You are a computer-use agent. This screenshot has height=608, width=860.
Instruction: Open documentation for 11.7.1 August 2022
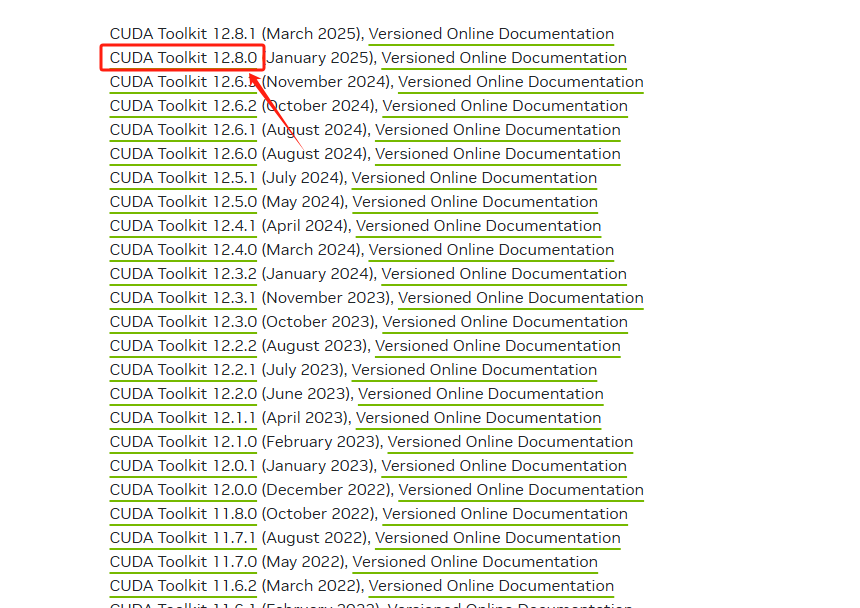(497, 538)
